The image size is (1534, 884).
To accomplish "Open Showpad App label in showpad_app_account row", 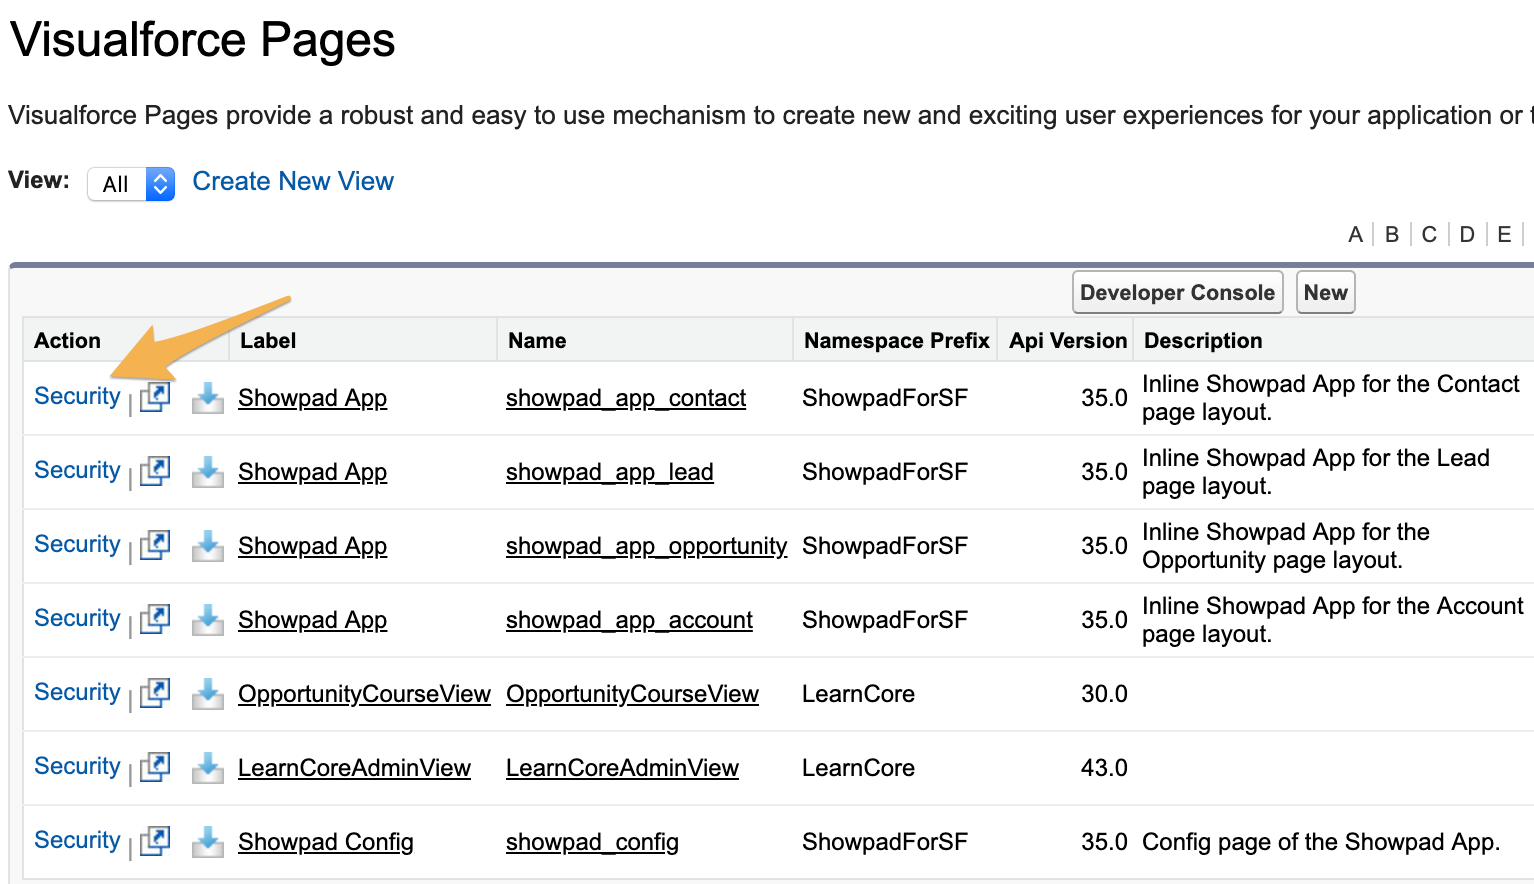I will [312, 620].
